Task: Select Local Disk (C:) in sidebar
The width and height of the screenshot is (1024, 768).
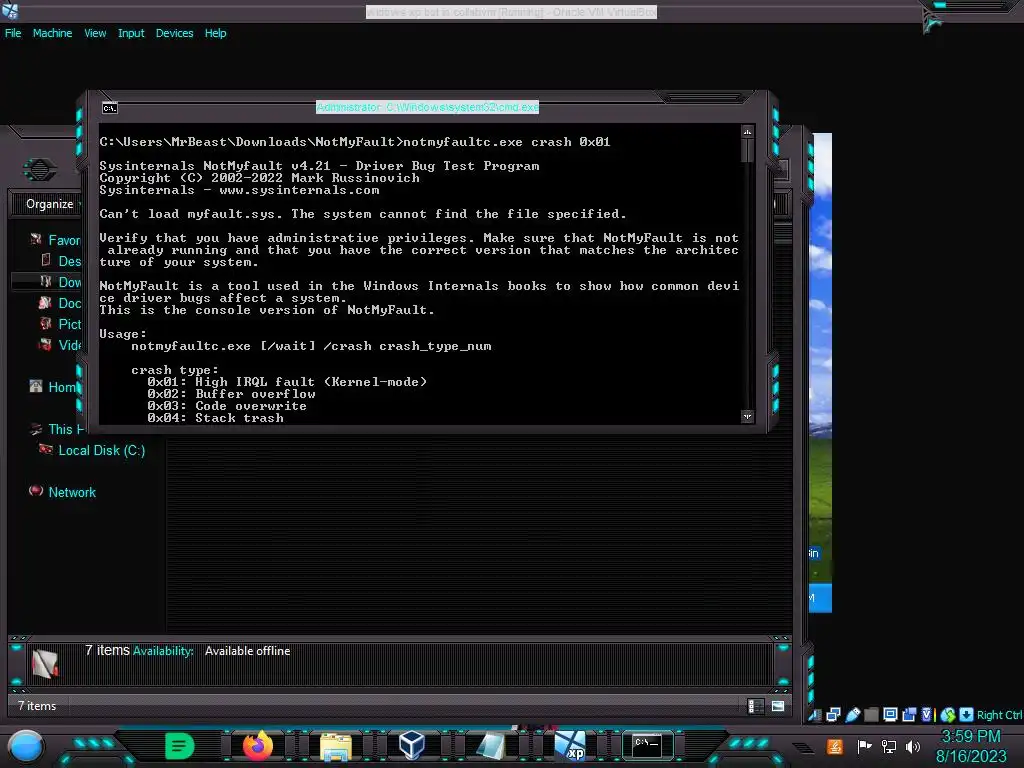Action: pyautogui.click(x=102, y=450)
